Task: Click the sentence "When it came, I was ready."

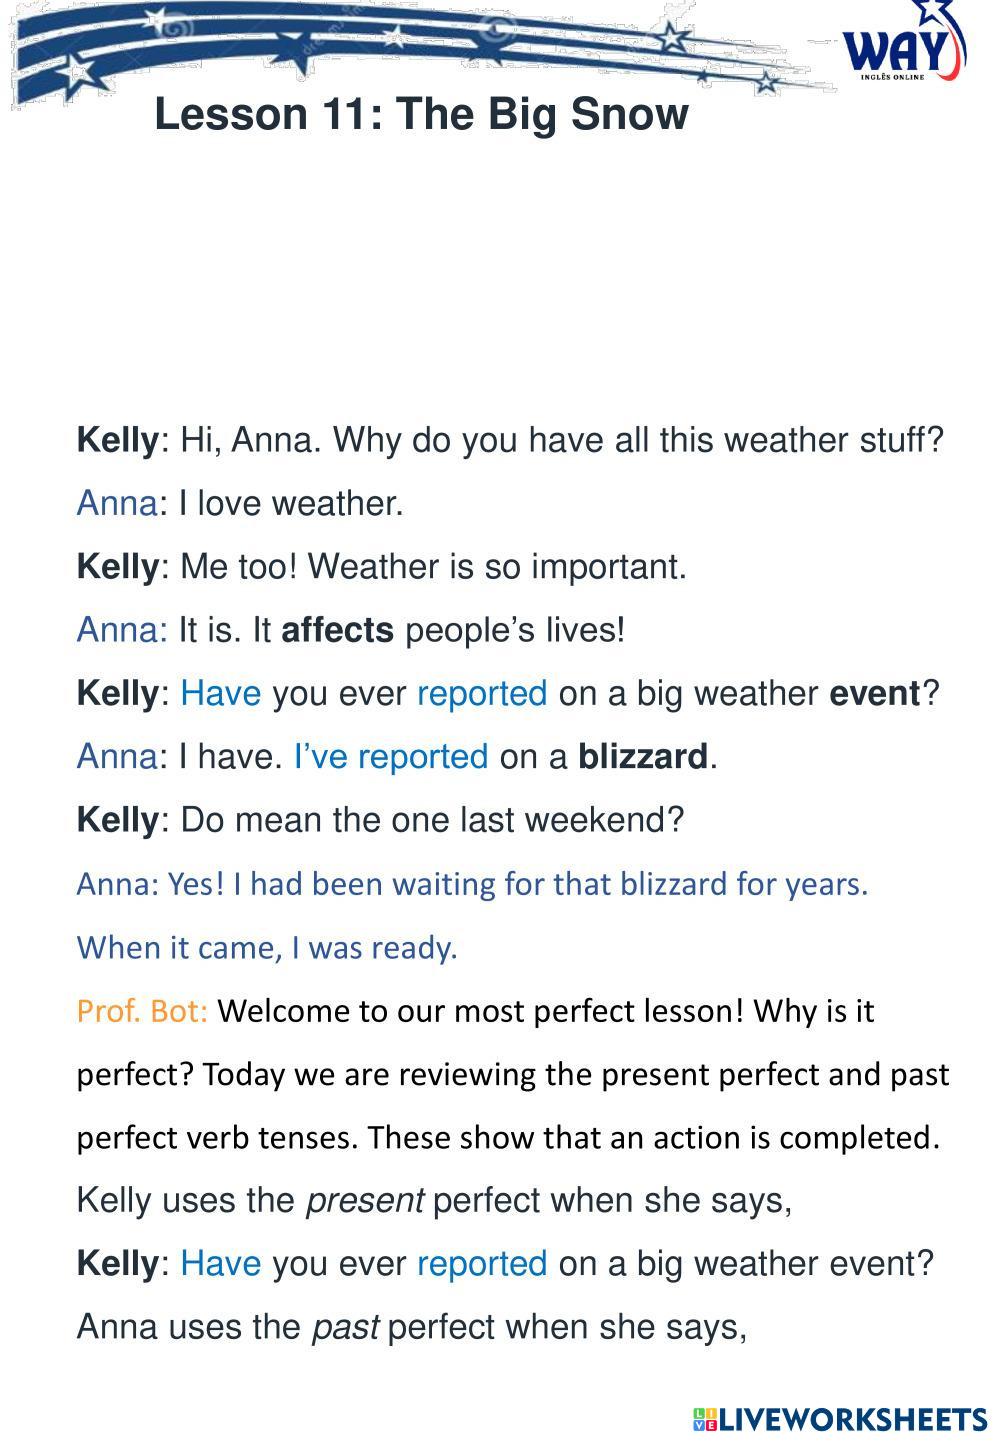Action: (x=267, y=947)
